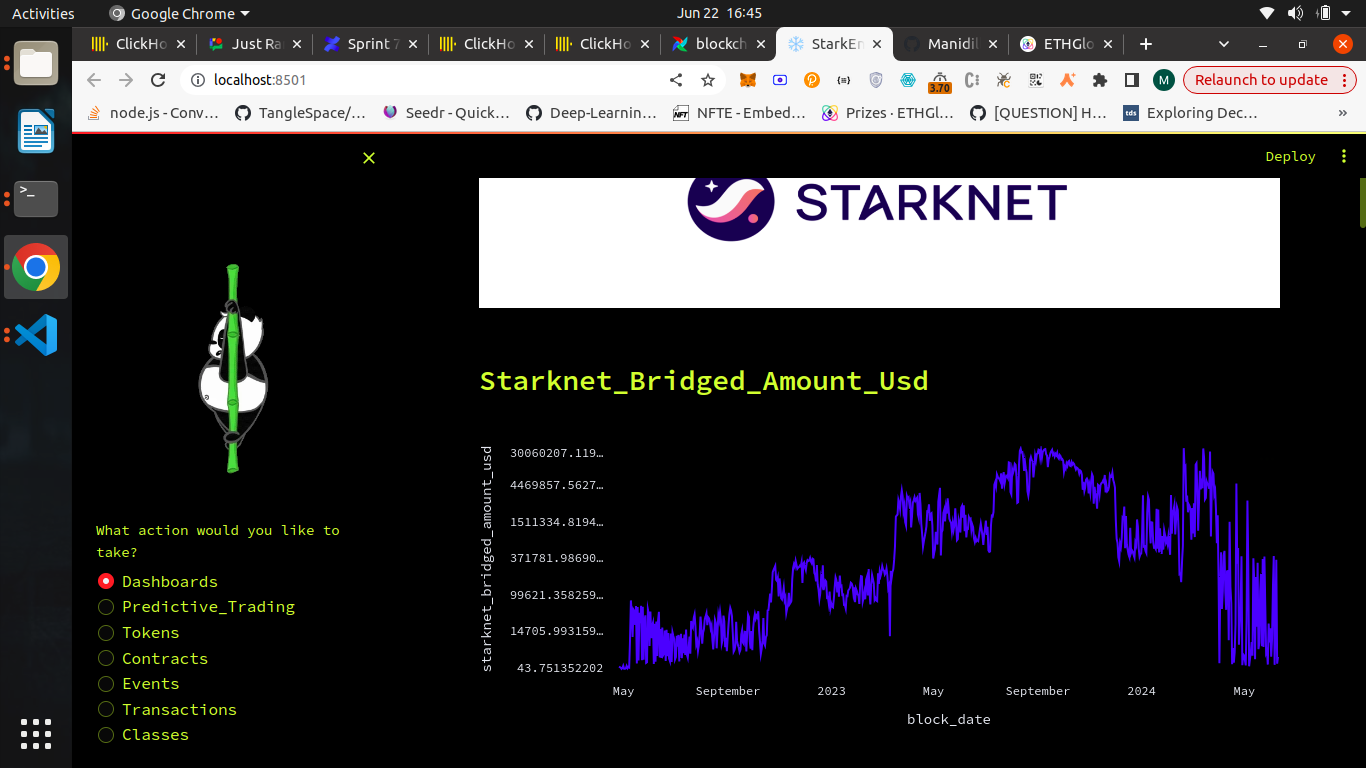Viewport: 1366px width, 768px height.
Task: Bookmark this page with the star icon
Action: tap(708, 80)
